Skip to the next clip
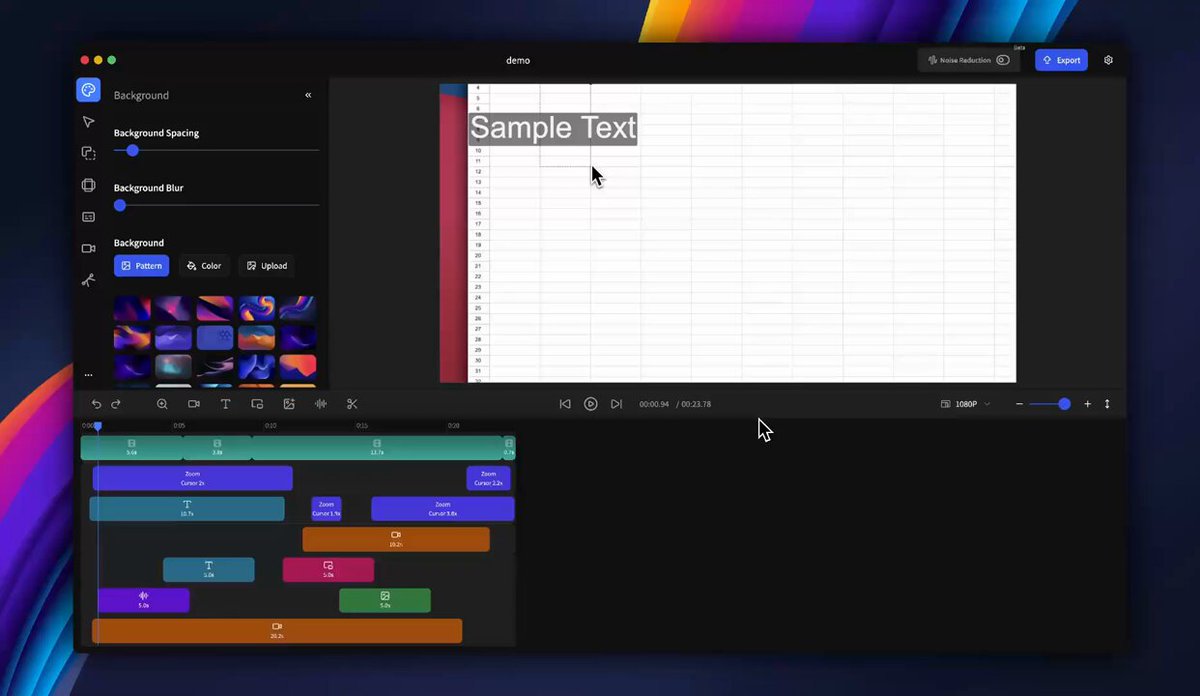This screenshot has width=1200, height=696. 616,404
